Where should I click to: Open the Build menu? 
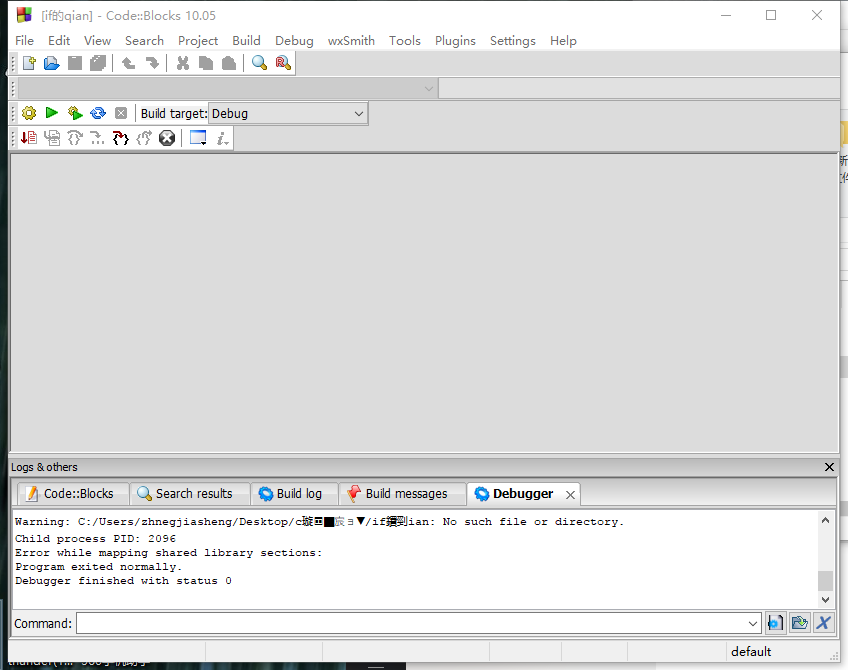click(246, 41)
